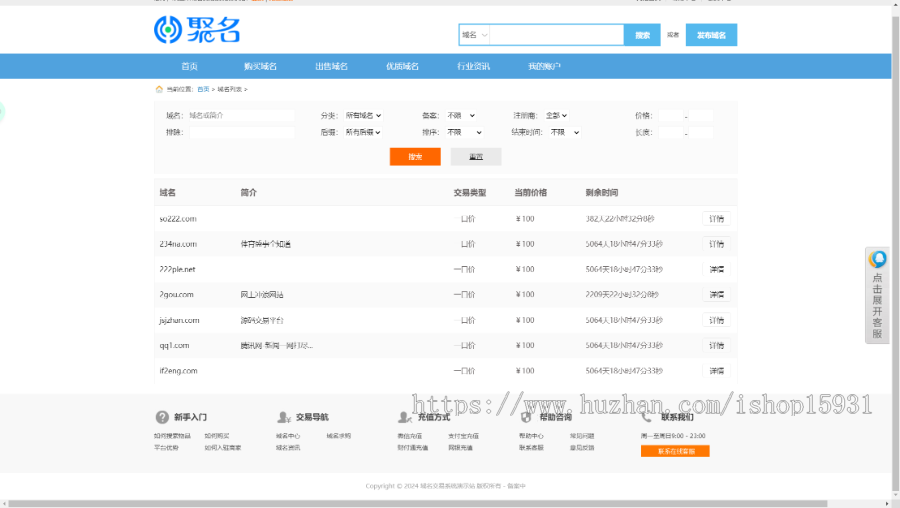Click domain 222ple.net in list
This screenshot has width=900, height=508.
tap(177, 269)
